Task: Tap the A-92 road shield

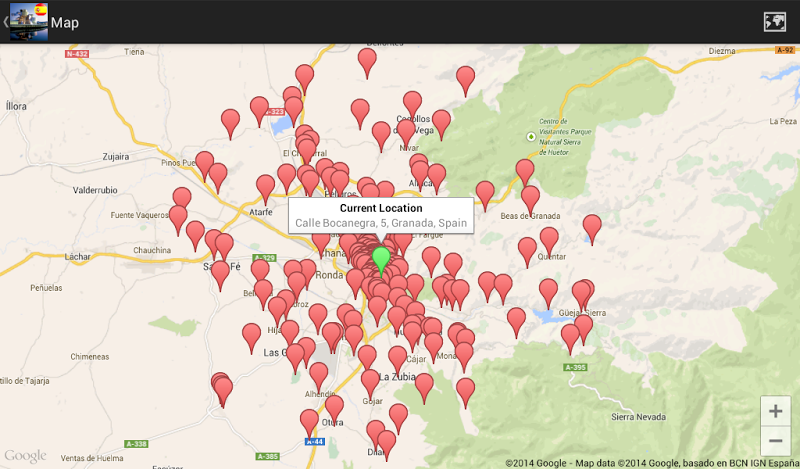Action: point(785,50)
